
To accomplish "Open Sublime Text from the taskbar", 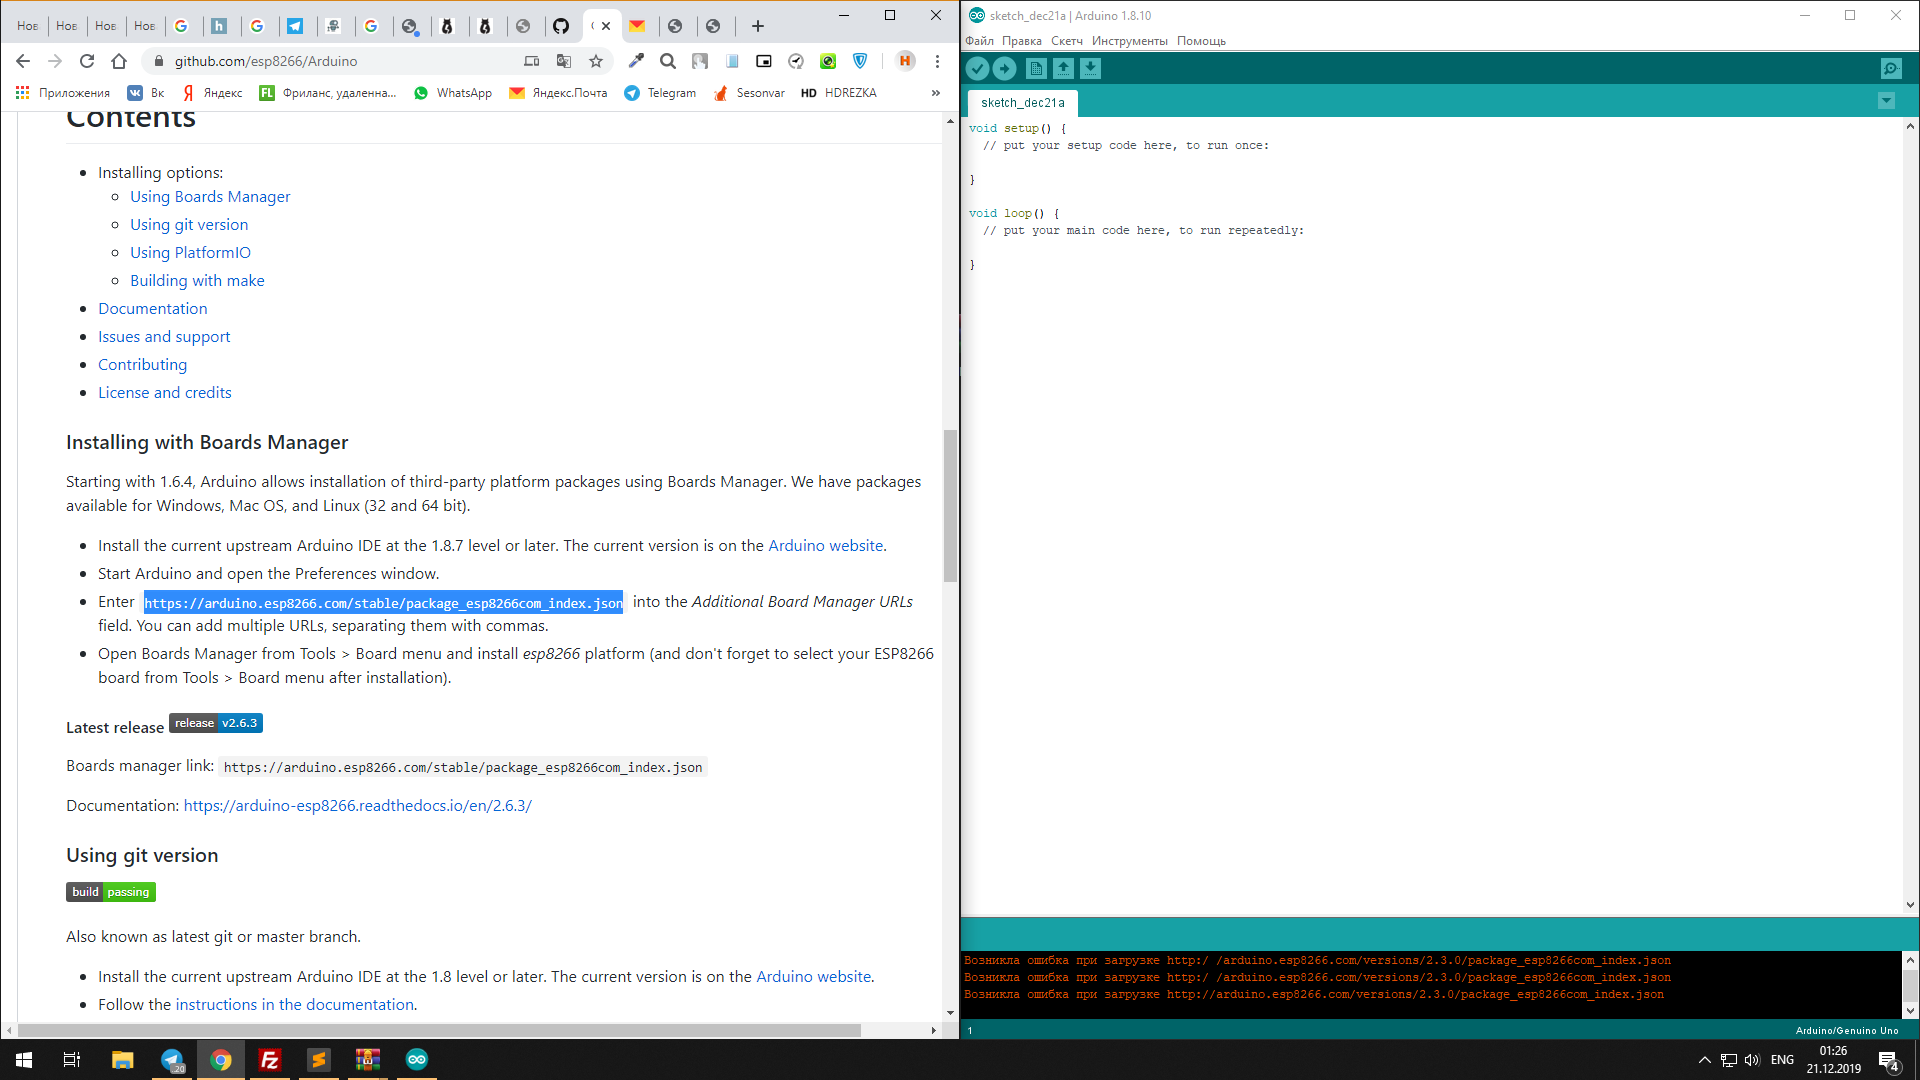I will click(x=319, y=1060).
